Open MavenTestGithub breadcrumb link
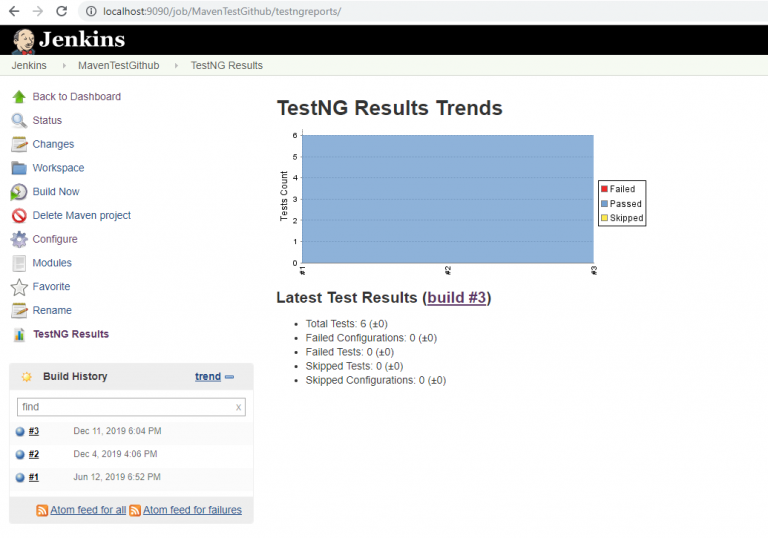This screenshot has width=768, height=538. [x=119, y=66]
